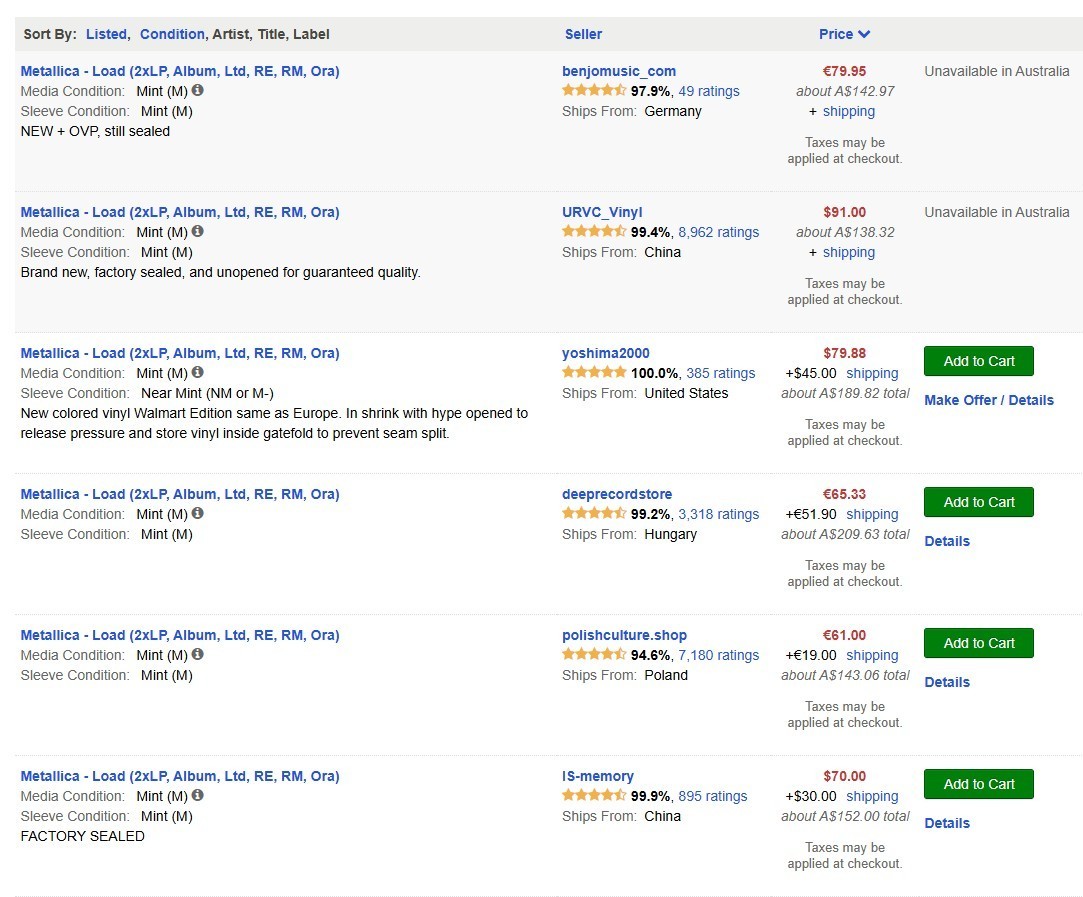Screen dimensions: 1083x897
Task: Add yoshima2000 listing to cart
Action: pos(978,361)
